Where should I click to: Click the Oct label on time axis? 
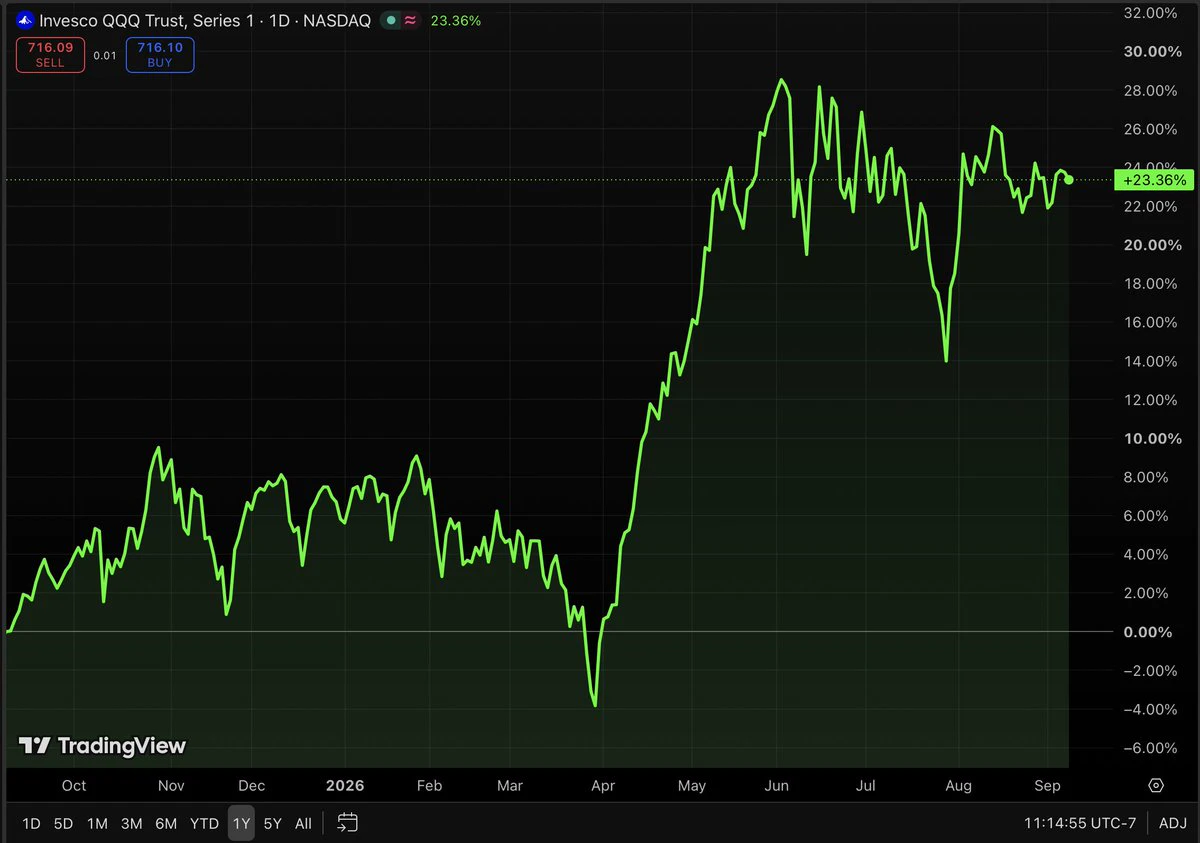point(74,785)
